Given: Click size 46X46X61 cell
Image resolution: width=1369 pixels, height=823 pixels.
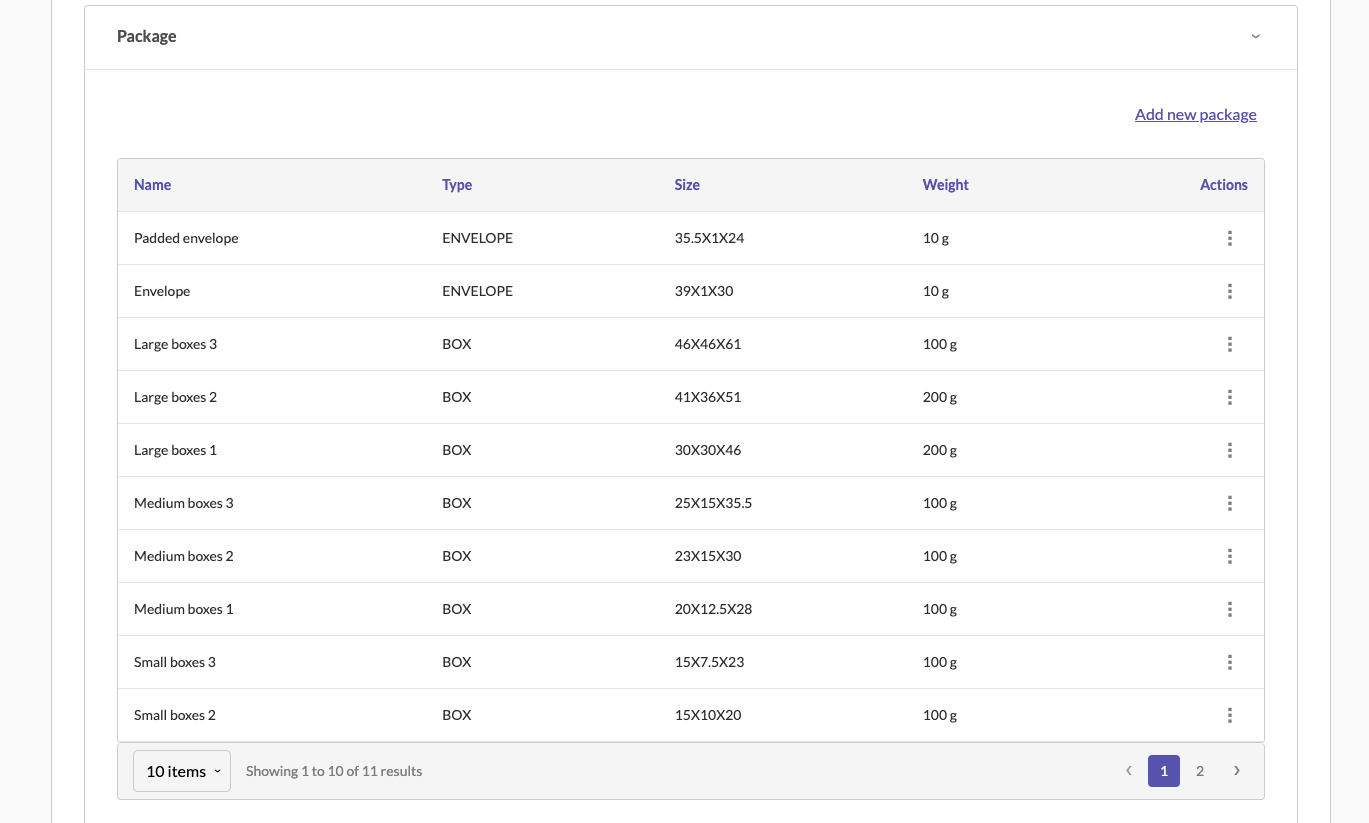Looking at the screenshot, I should [708, 344].
